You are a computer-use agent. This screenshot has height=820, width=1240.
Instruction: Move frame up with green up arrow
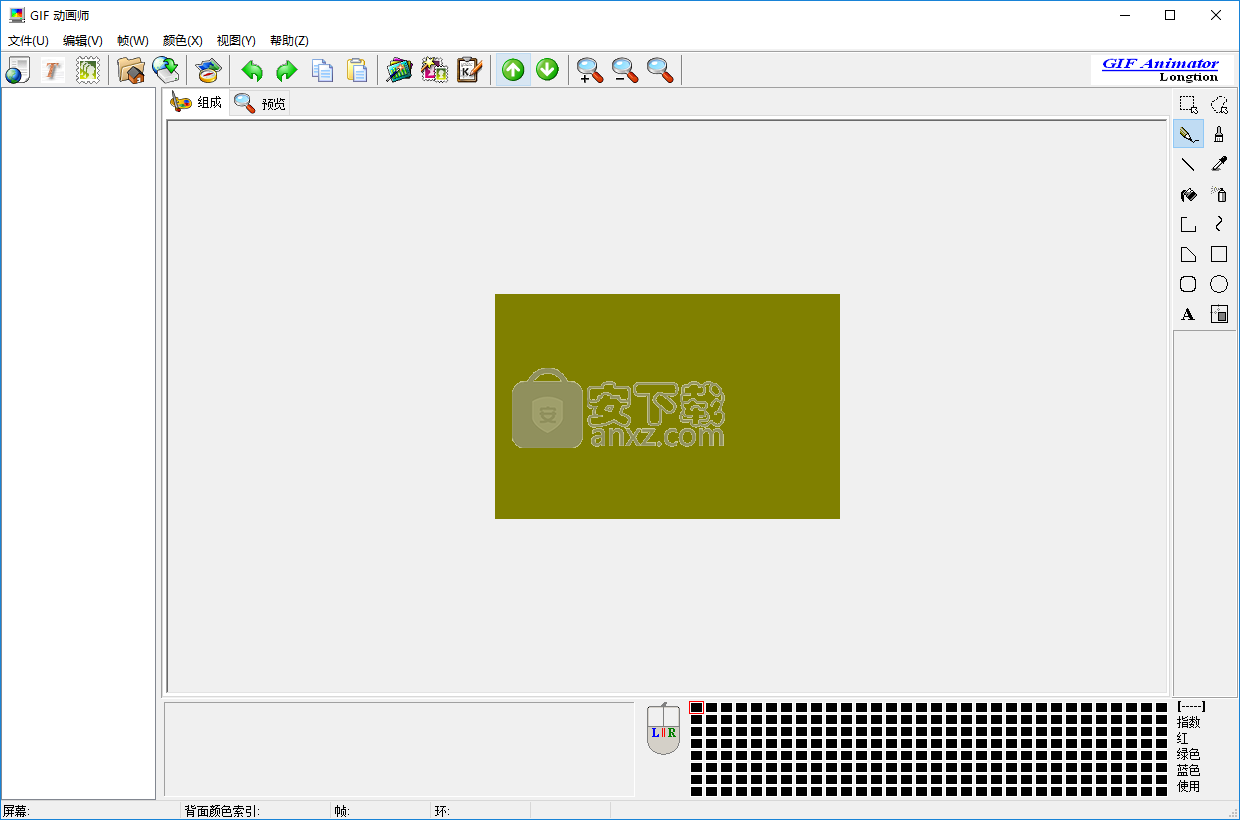click(x=513, y=70)
